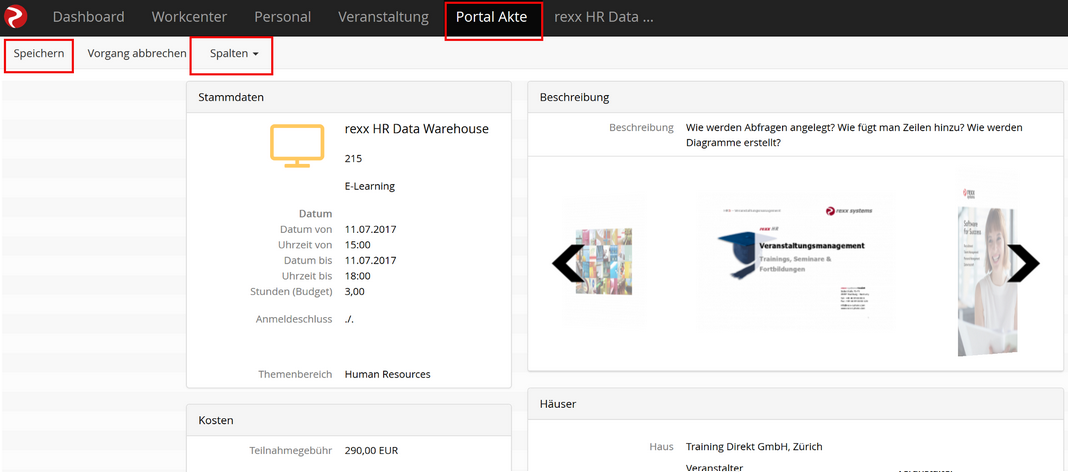The width and height of the screenshot is (1068, 472).
Task: Switch to the Workcenter tab
Action: tap(189, 17)
